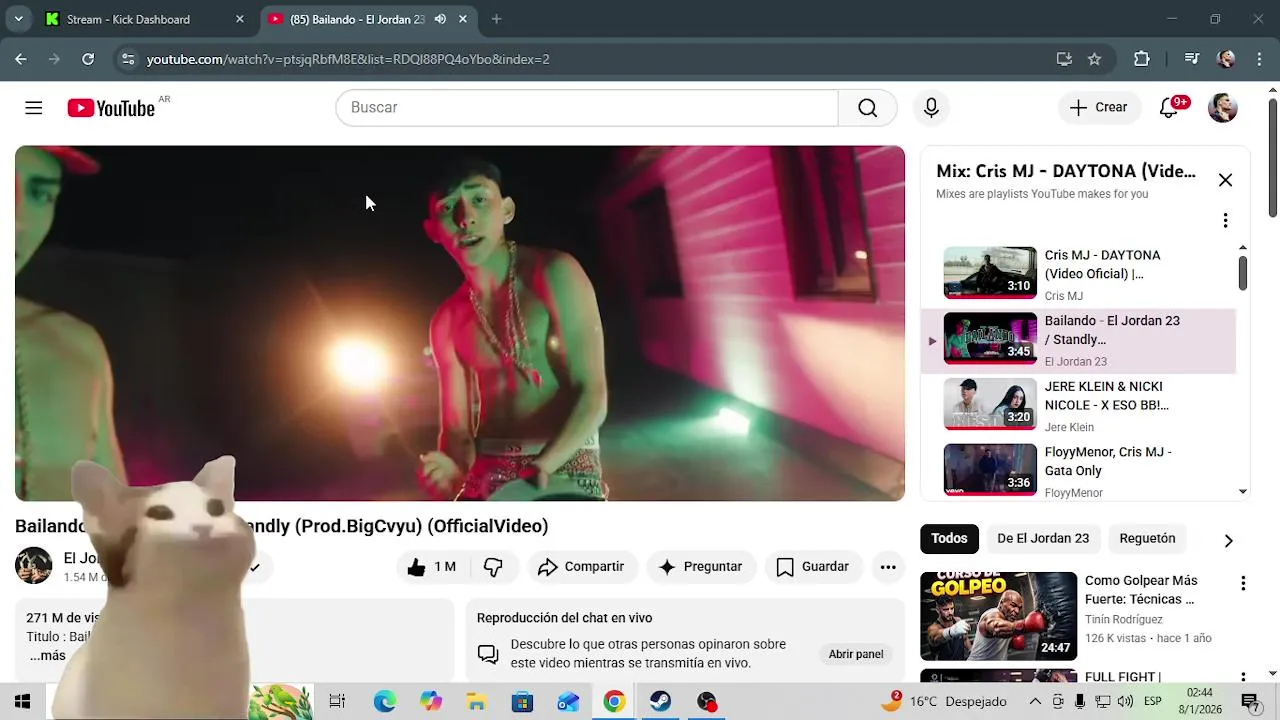Show hidden system tray icons
1280x720 pixels.
click(1035, 702)
